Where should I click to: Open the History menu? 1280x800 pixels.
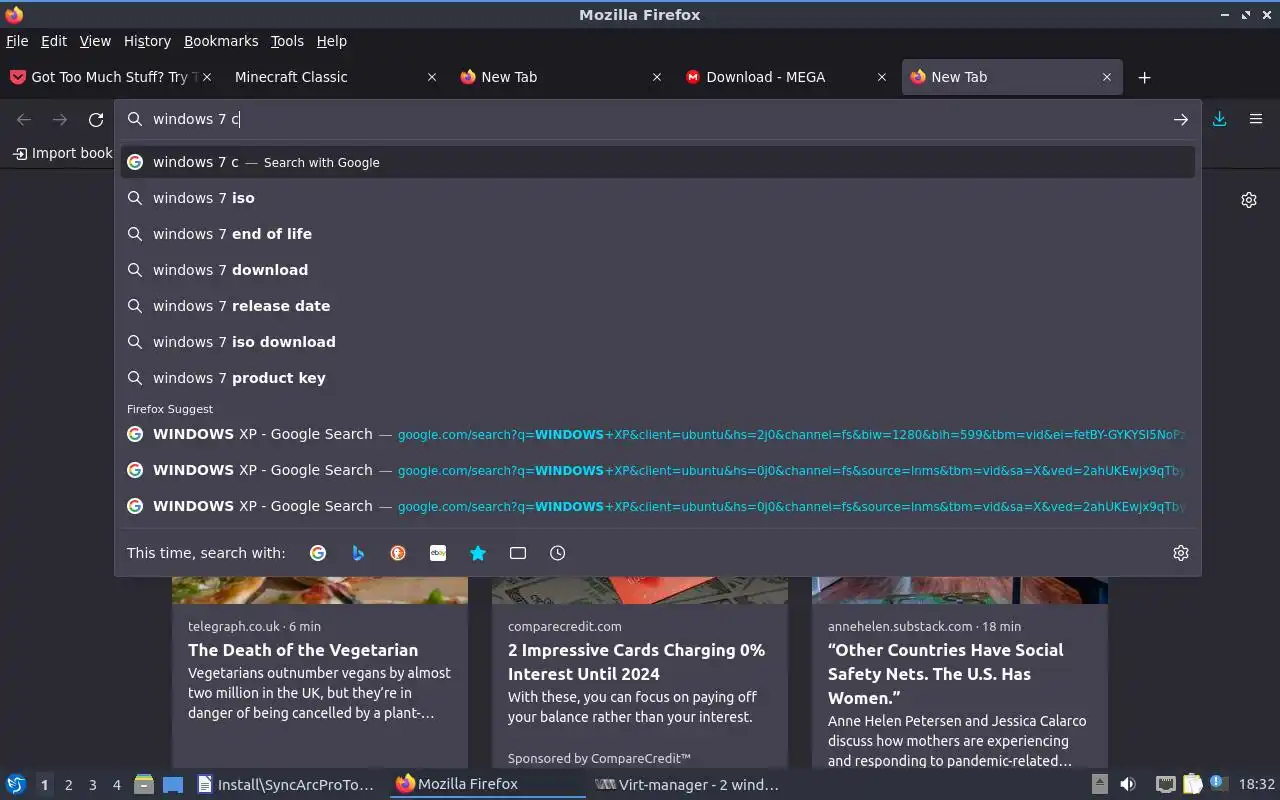(147, 41)
